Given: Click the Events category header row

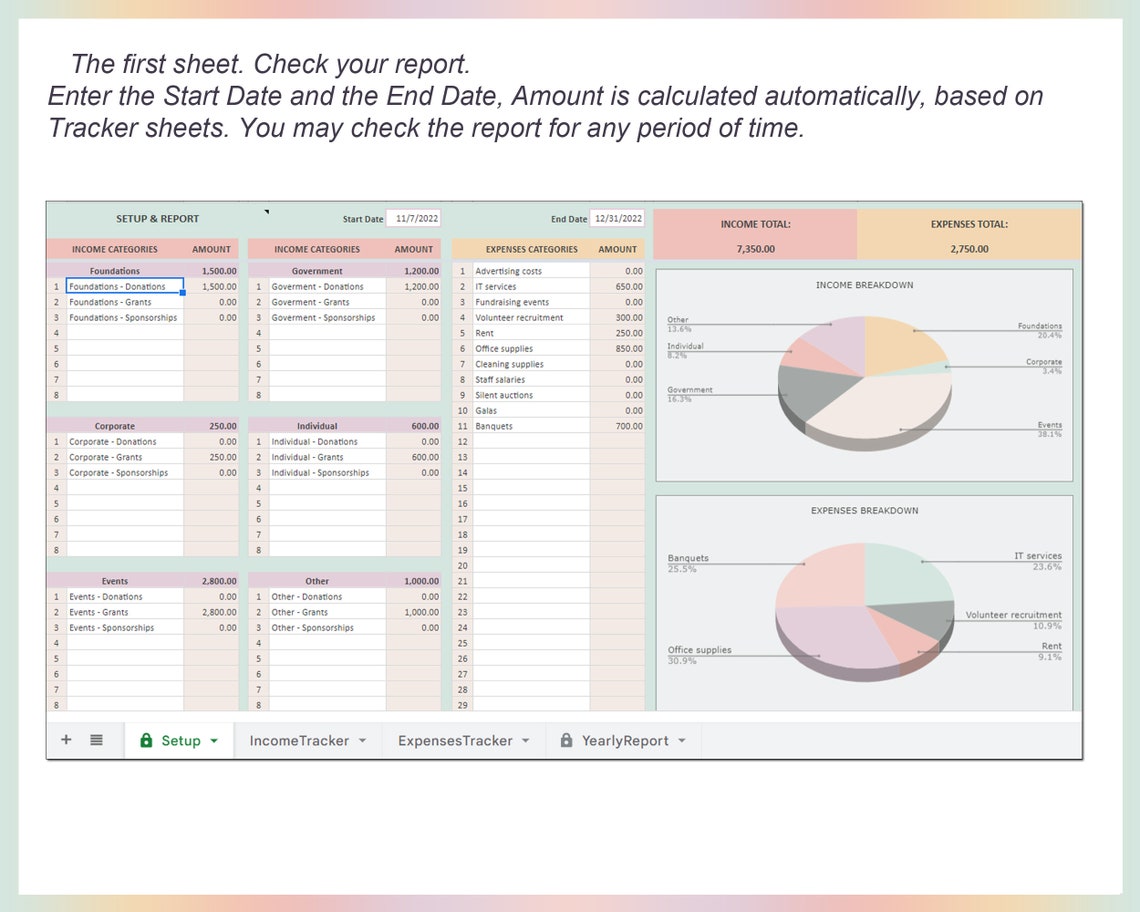Looking at the screenshot, I should coord(142,580).
